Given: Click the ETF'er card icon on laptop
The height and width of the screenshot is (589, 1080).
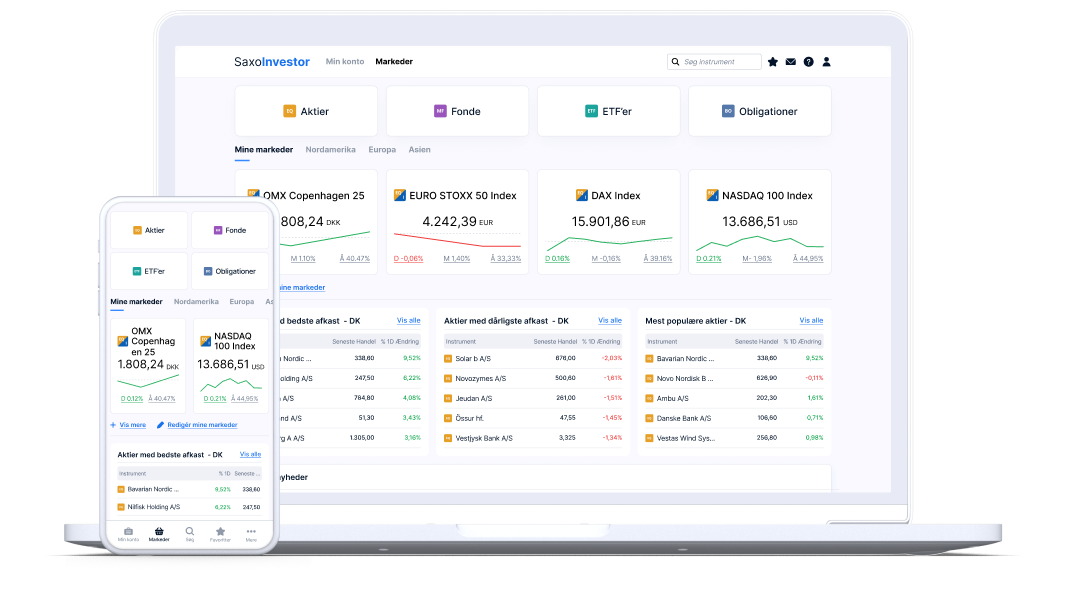Looking at the screenshot, I should point(591,111).
